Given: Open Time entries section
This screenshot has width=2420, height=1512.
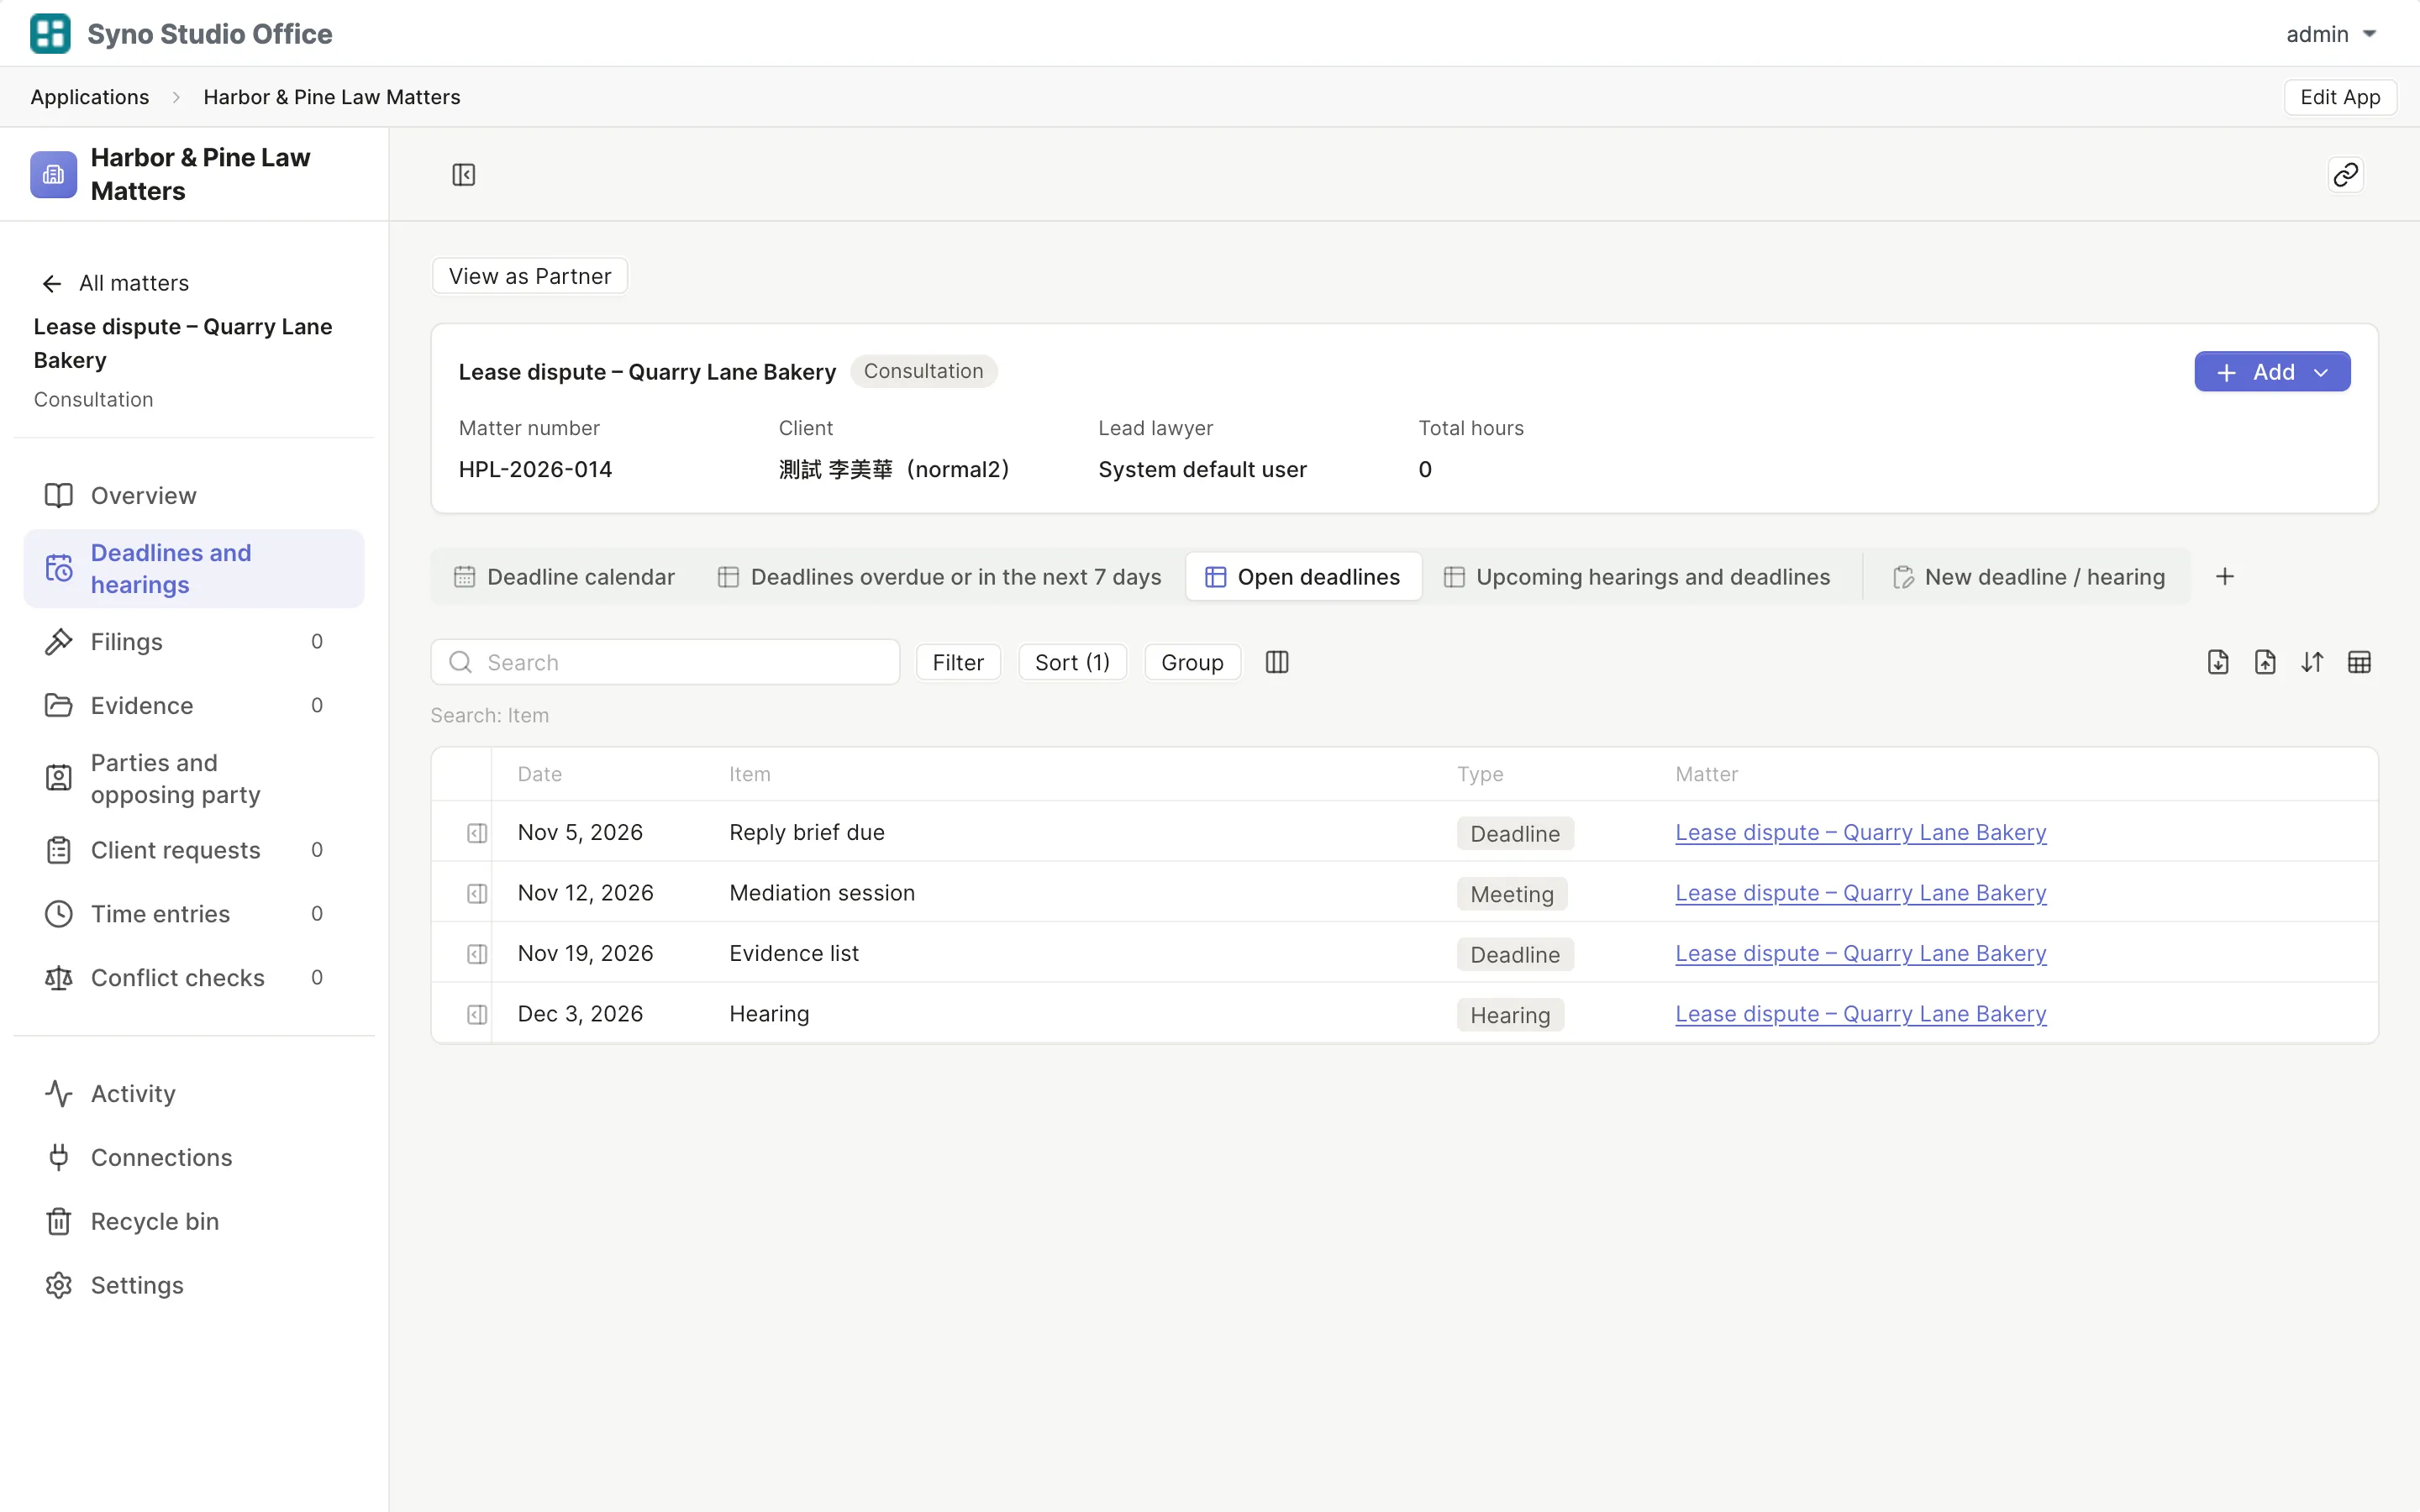Looking at the screenshot, I should click(x=194, y=914).
